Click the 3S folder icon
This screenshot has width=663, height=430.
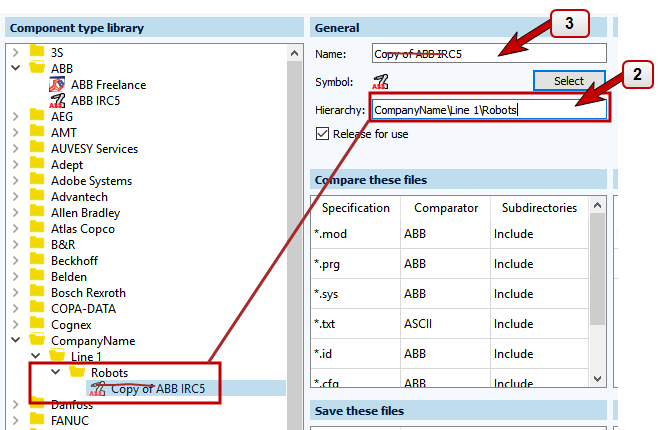pyautogui.click(x=37, y=52)
